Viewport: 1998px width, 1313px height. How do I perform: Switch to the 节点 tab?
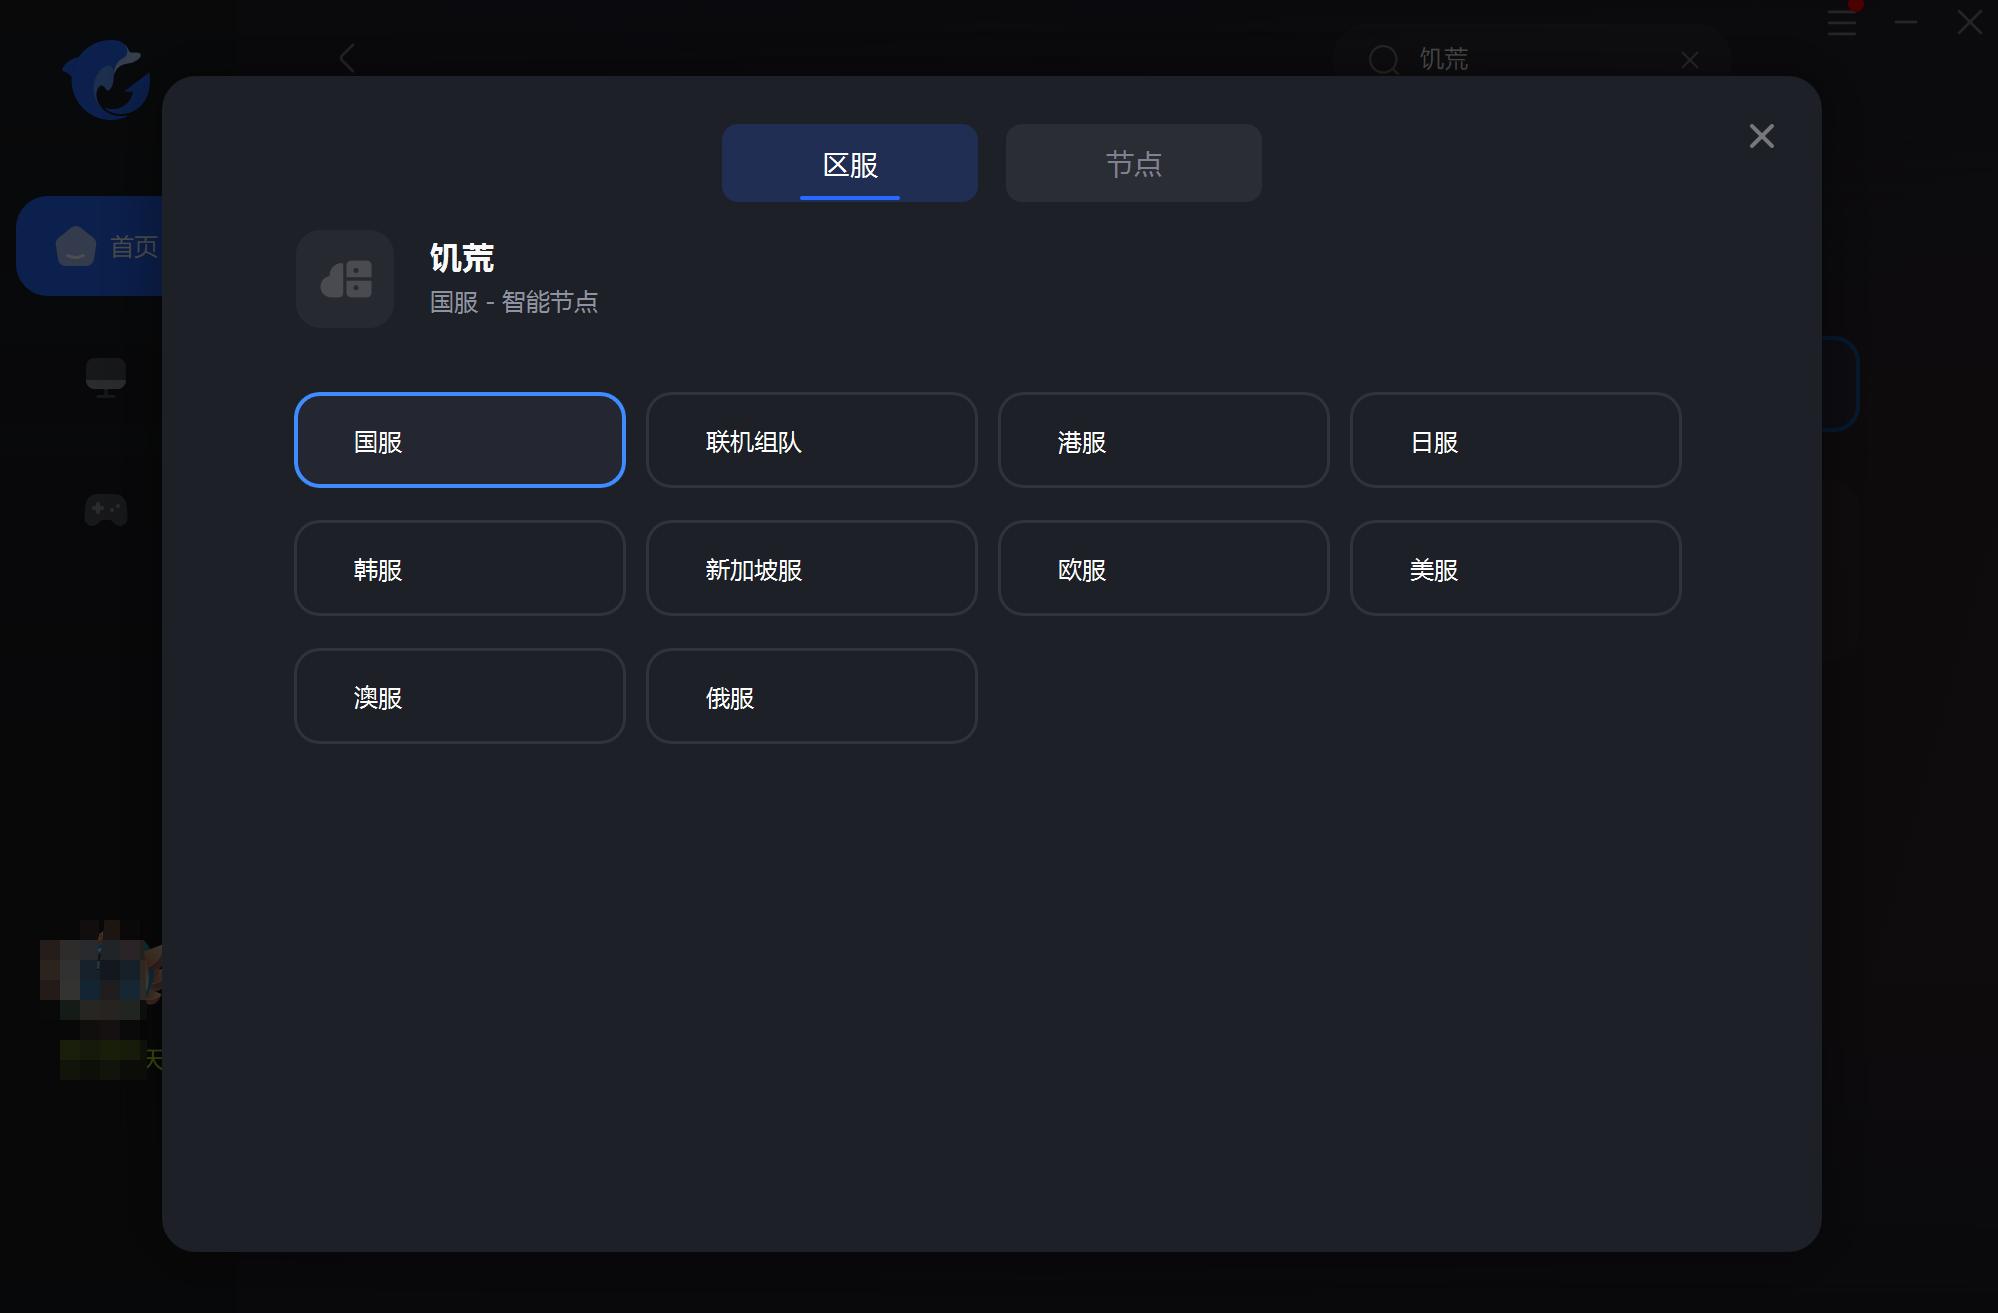[x=1133, y=163]
